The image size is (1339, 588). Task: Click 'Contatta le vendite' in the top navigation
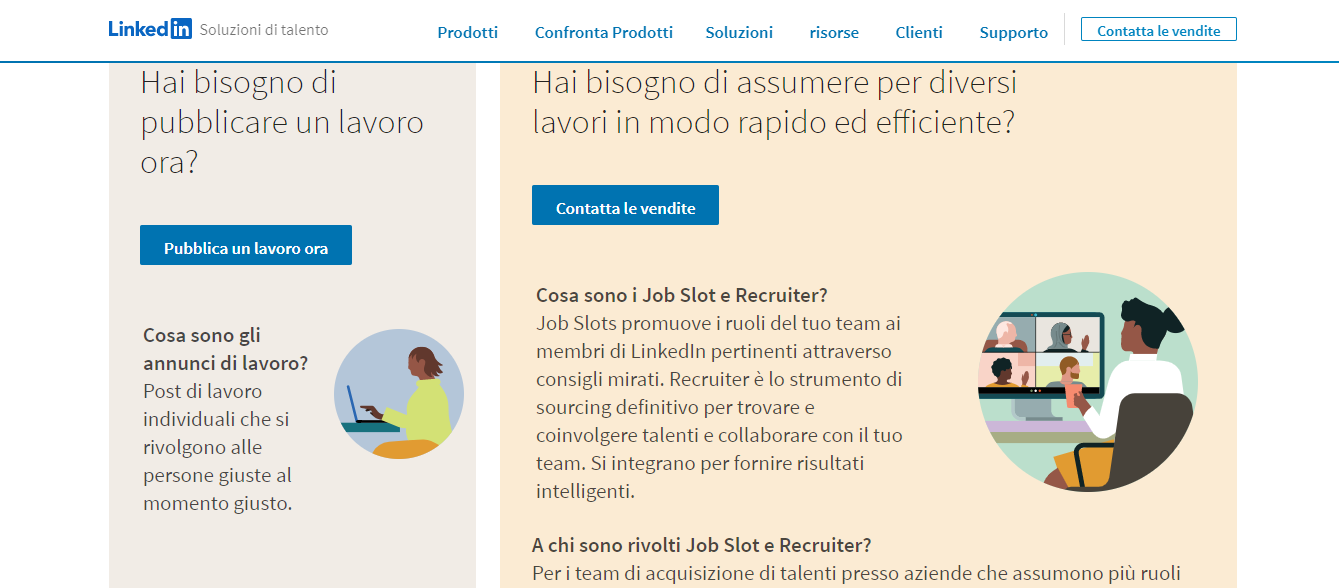pyautogui.click(x=1158, y=29)
